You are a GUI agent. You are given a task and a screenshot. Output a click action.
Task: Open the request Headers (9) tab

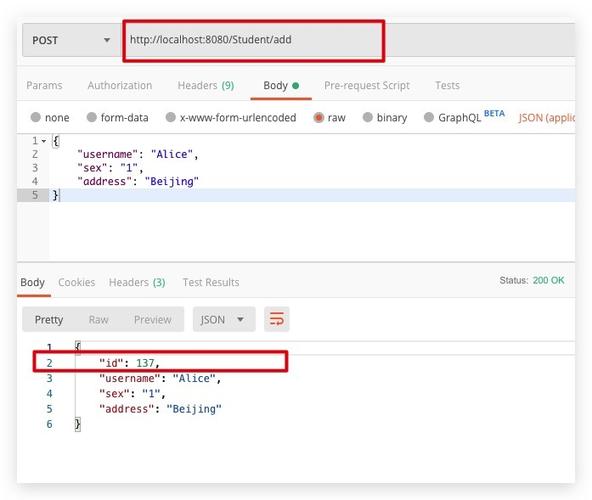(x=206, y=85)
